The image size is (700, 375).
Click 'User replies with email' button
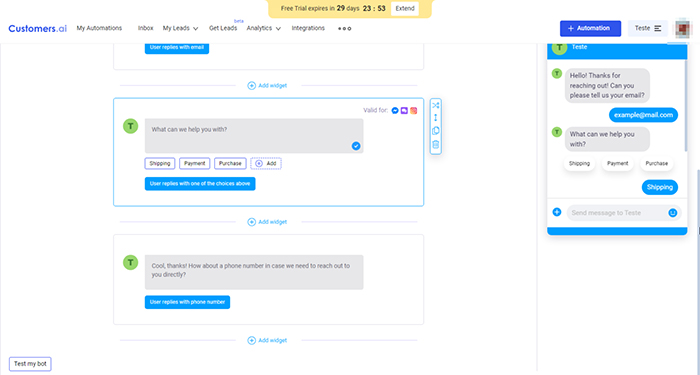(x=177, y=48)
